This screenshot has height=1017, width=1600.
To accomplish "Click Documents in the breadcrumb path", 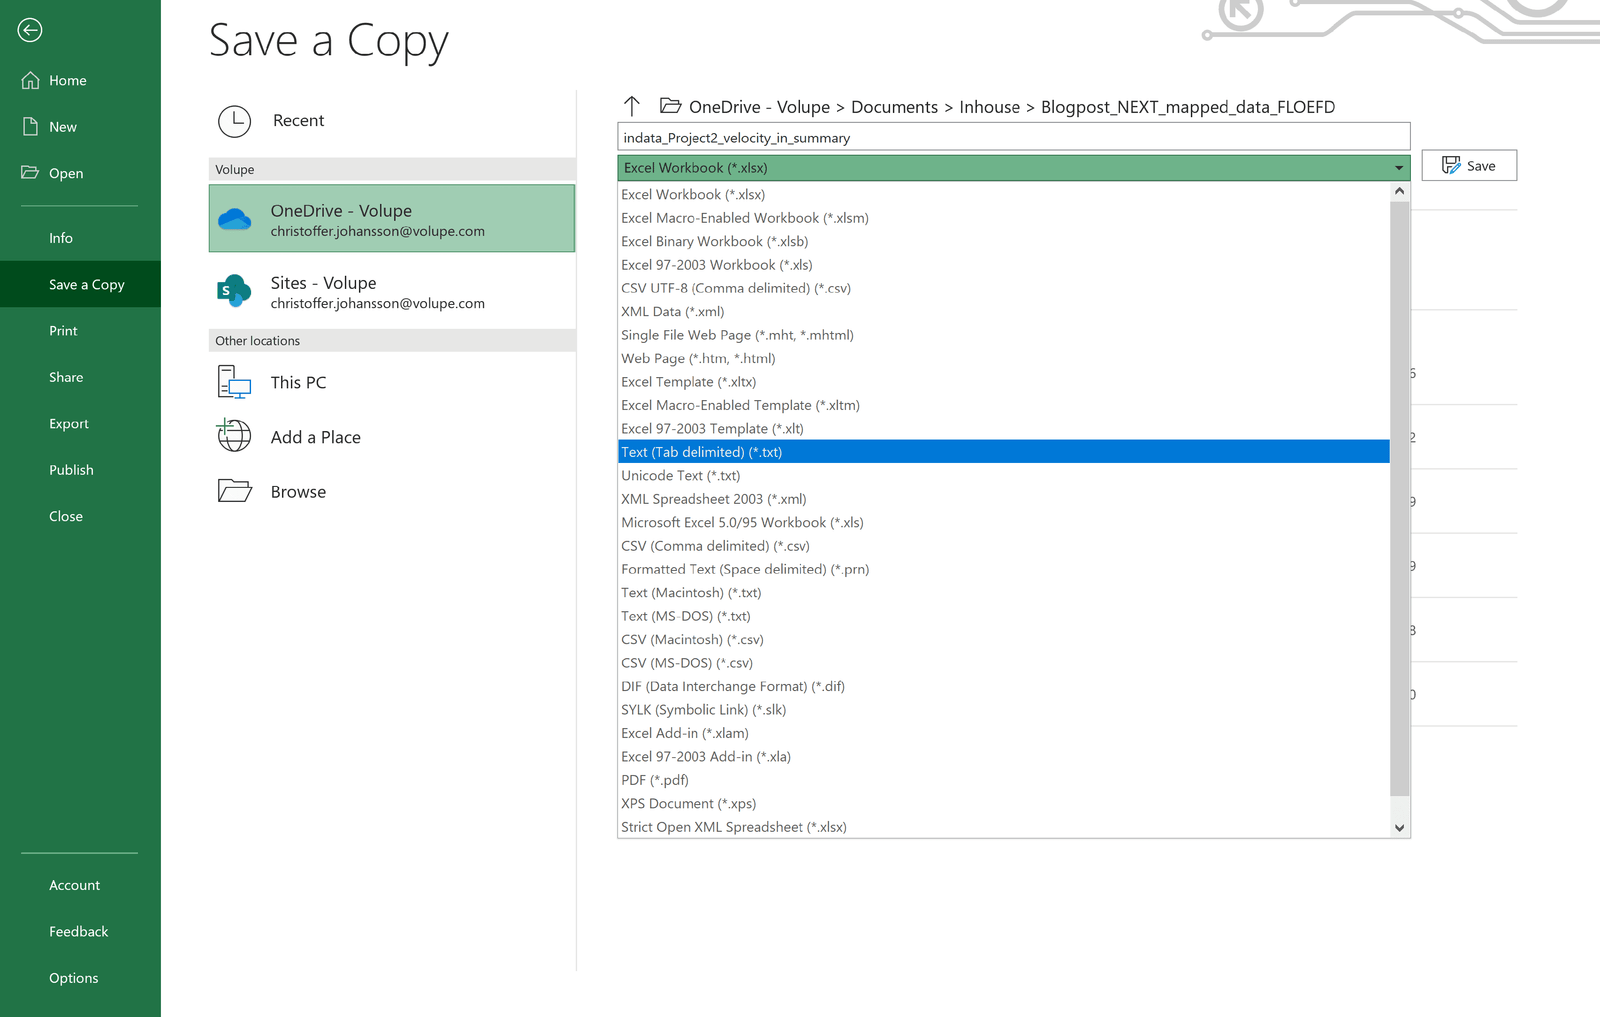I will pyautogui.click(x=894, y=107).
